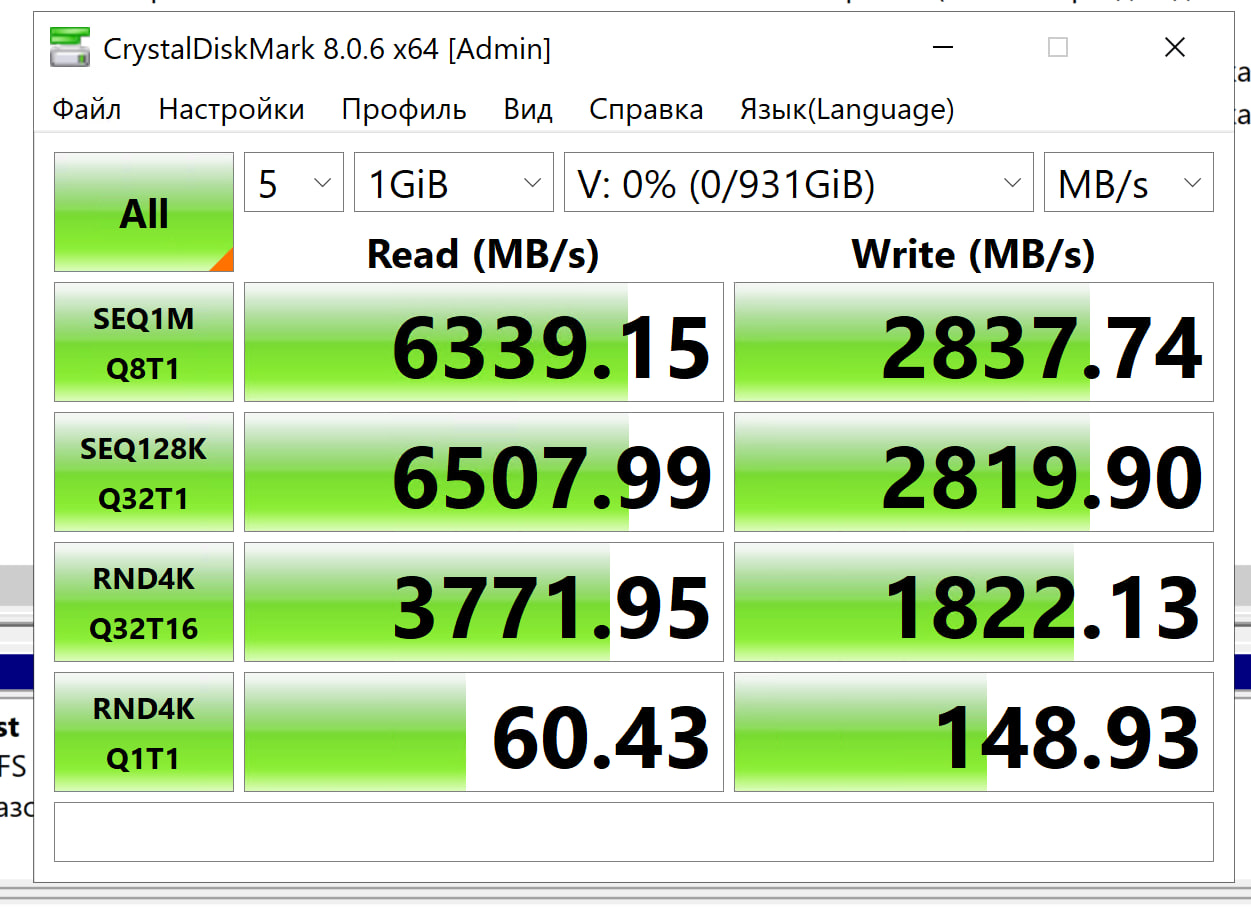Open the drive selector showing V: 0% (0/931GiB)

click(799, 183)
